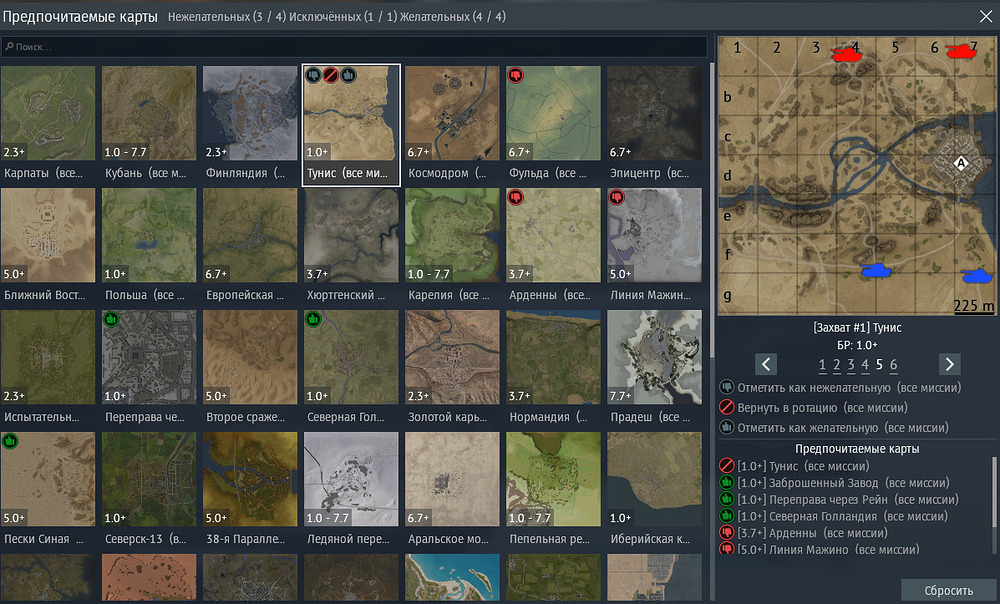Click the map grid scrollbar
Image resolution: width=1000 pixels, height=604 pixels.
click(x=712, y=210)
